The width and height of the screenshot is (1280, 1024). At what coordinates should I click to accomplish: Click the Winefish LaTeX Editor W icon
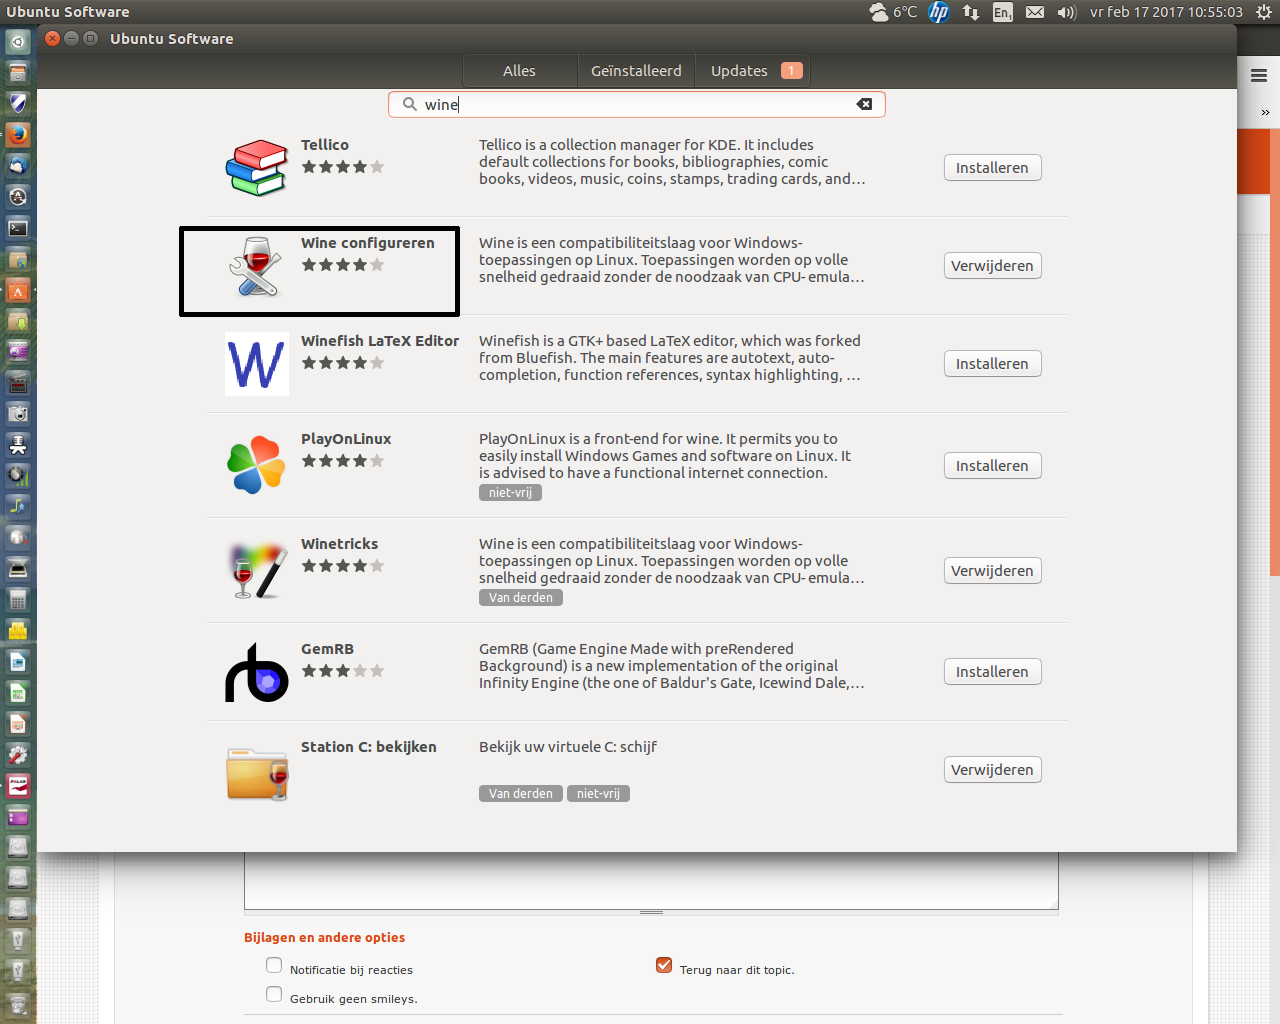point(257,364)
